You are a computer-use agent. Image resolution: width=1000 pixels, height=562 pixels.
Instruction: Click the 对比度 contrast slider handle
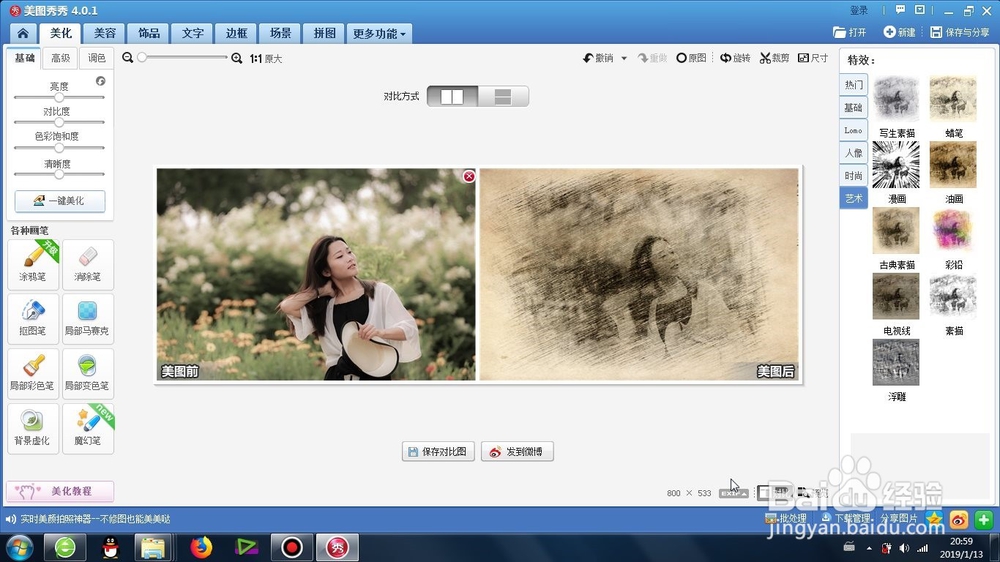click(59, 122)
